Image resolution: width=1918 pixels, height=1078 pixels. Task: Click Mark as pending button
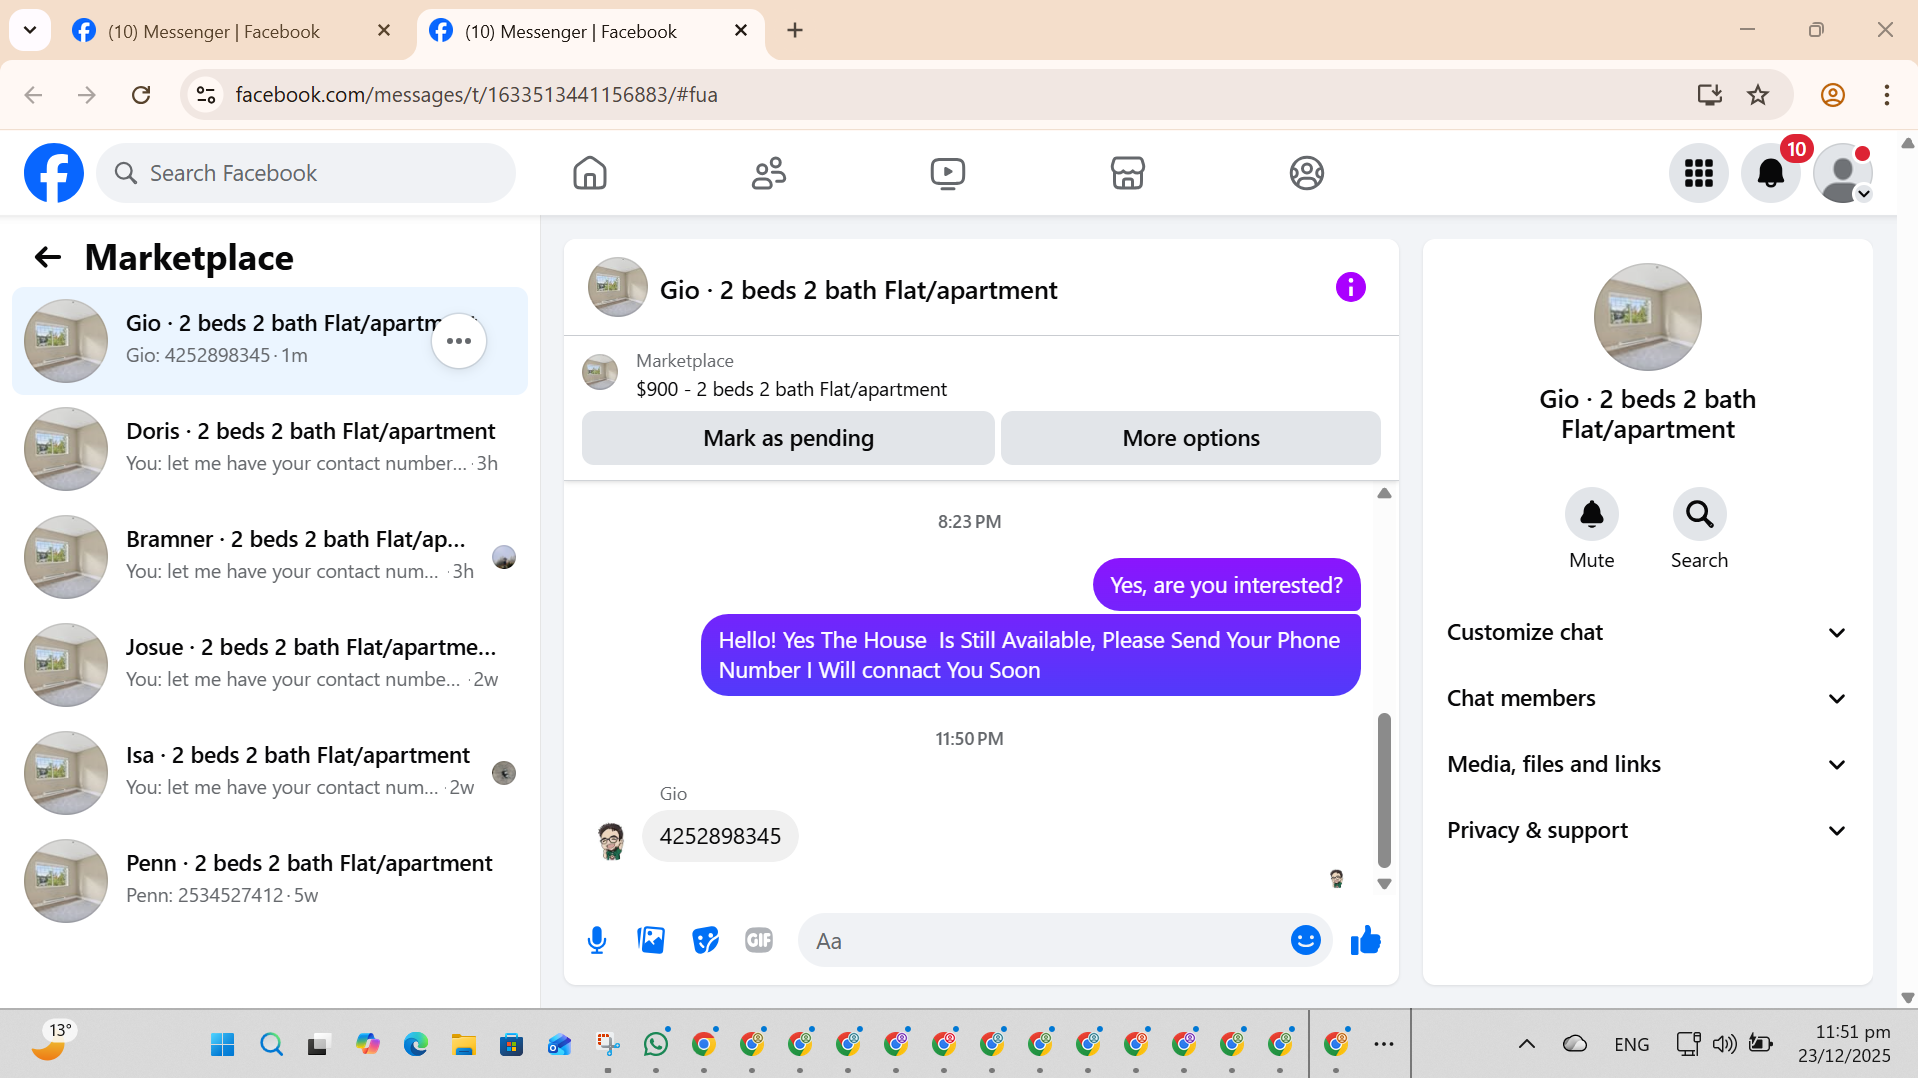pyautogui.click(x=788, y=438)
